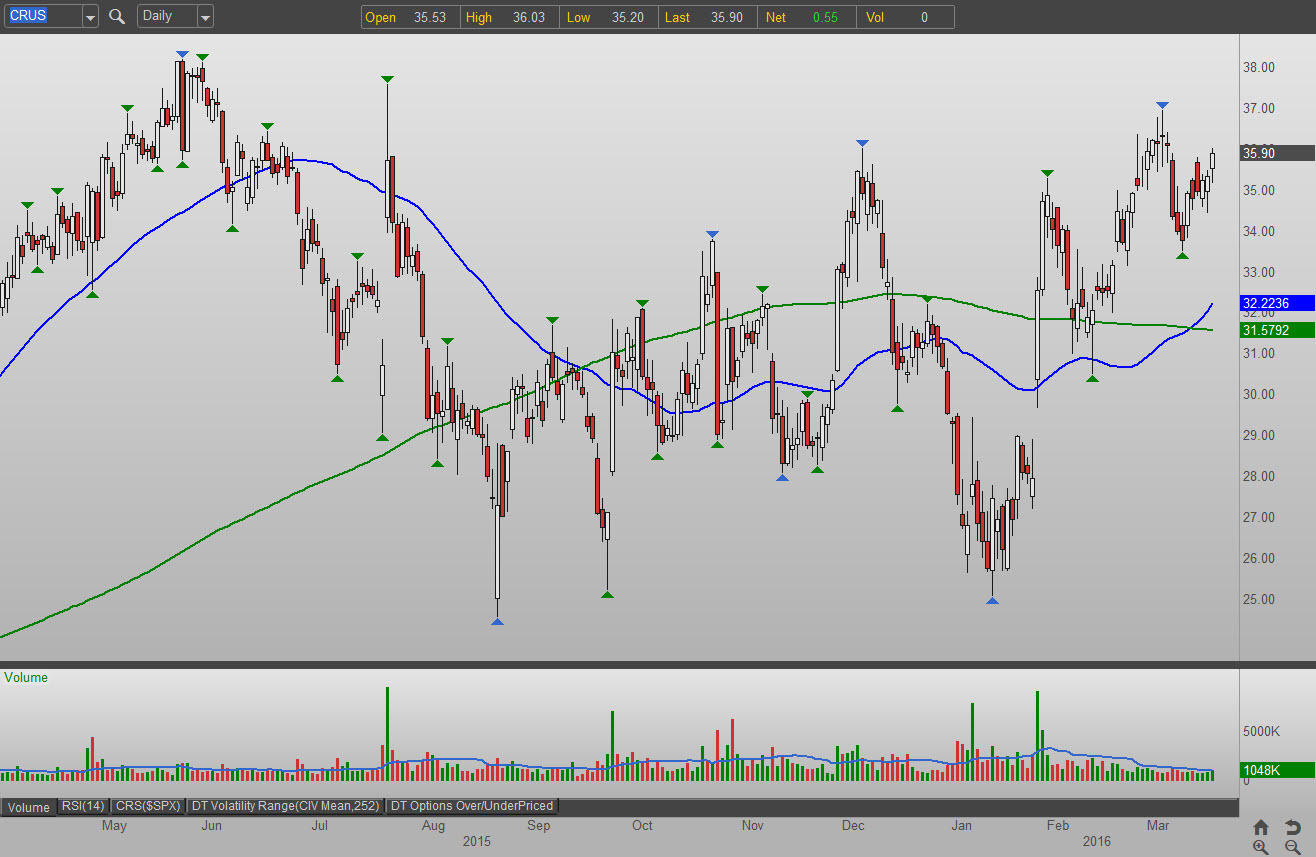
Task: Click the green 31.5792 moving average label
Action: click(1277, 330)
